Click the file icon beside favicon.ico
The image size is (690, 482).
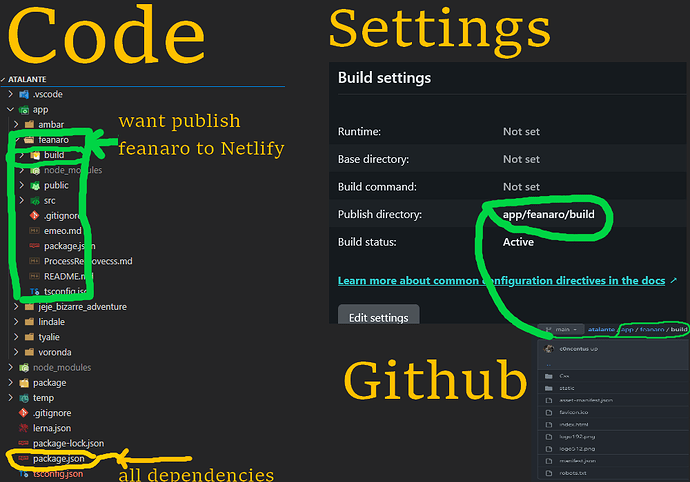(x=549, y=412)
